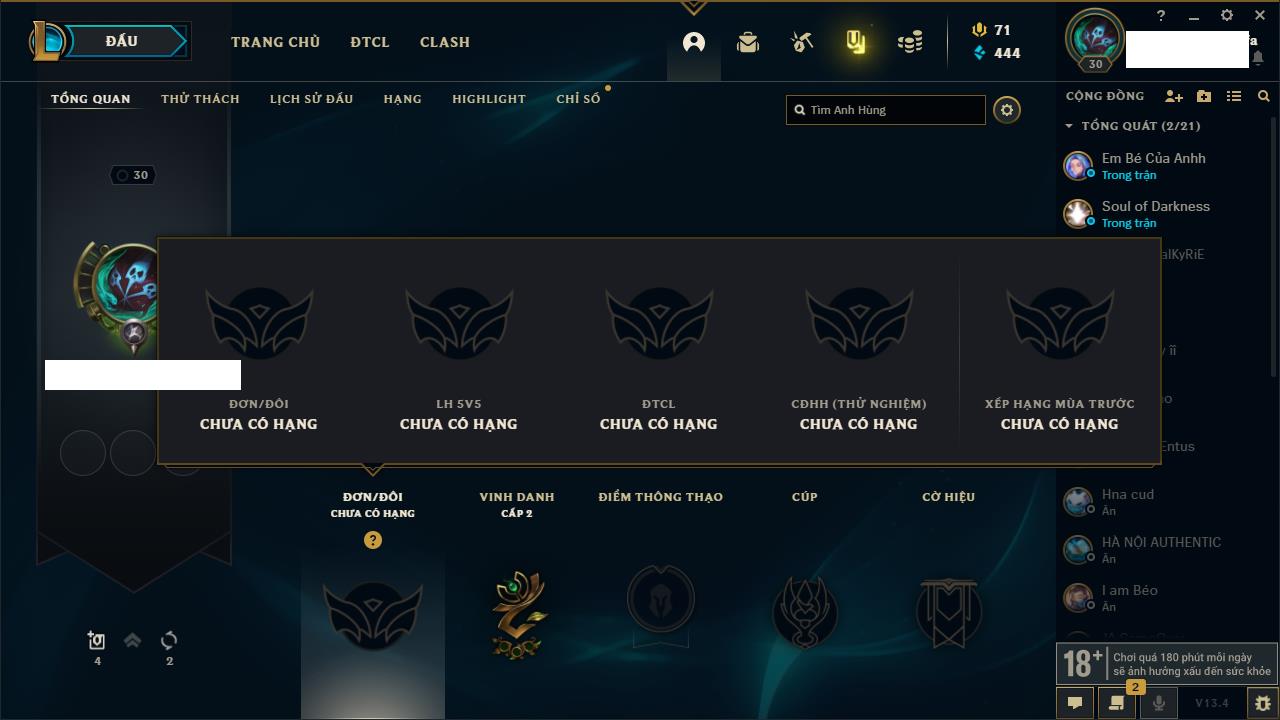Open the notifications bell beside profile name

pos(1258,58)
